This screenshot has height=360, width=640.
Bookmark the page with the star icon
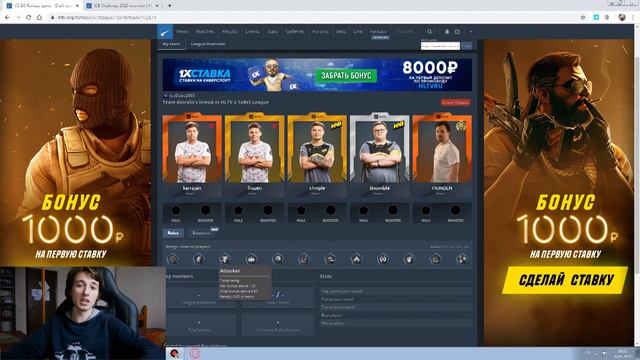click(x=583, y=18)
